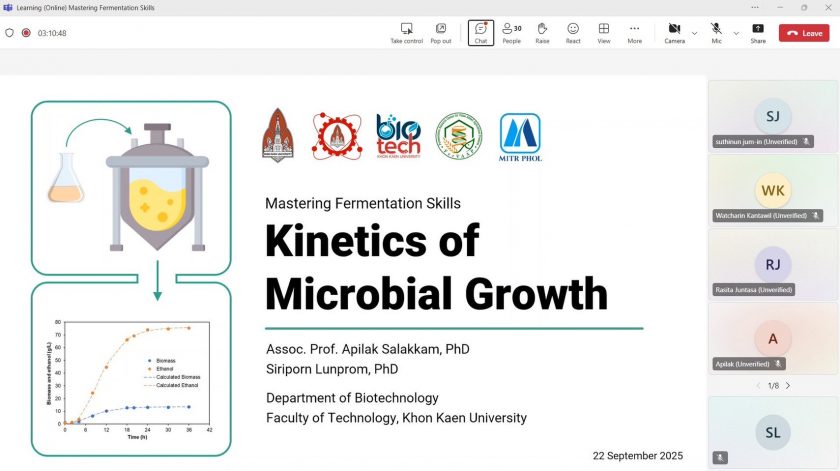
Task: Click the red recording indicator
Action: coord(26,33)
